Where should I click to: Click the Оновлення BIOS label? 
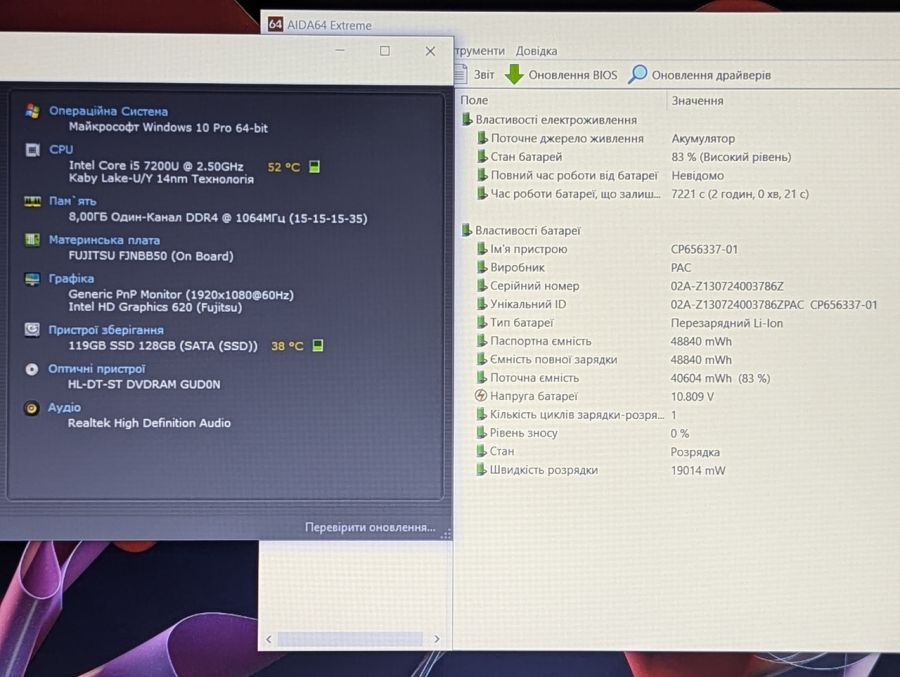(573, 75)
